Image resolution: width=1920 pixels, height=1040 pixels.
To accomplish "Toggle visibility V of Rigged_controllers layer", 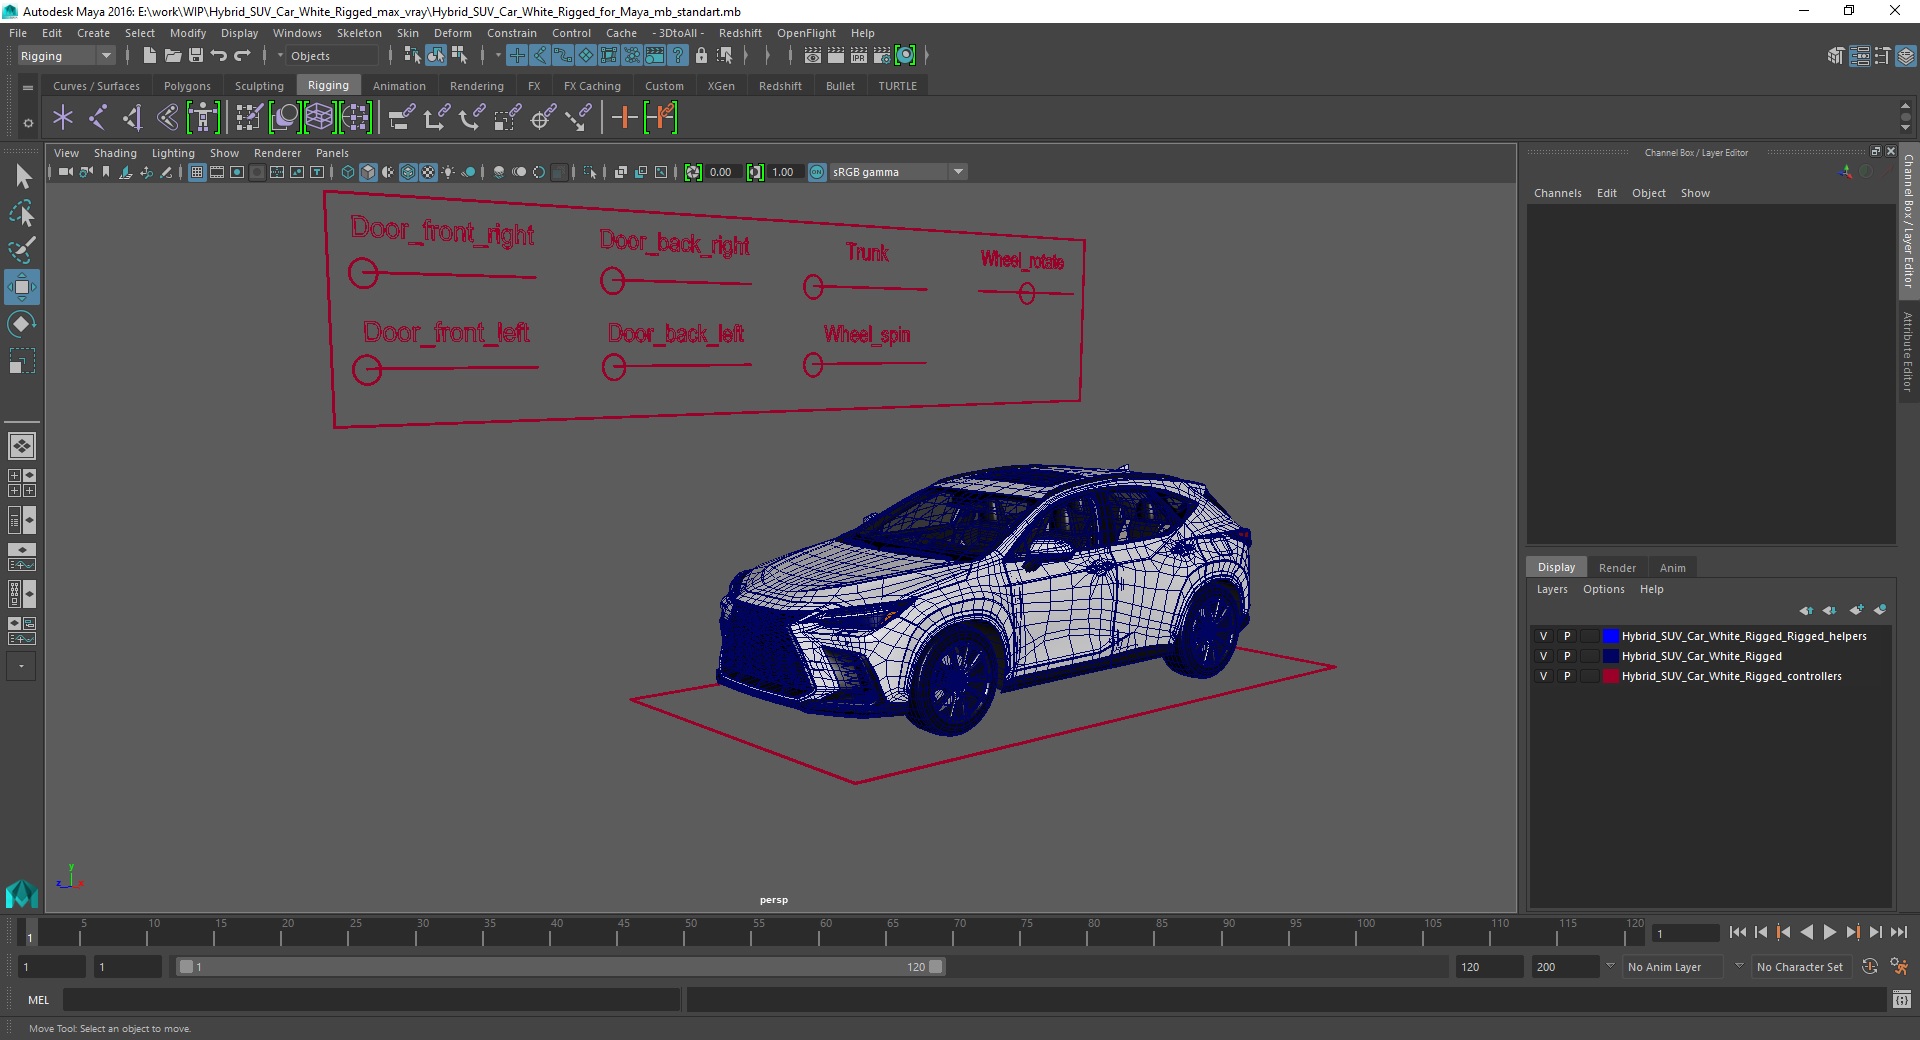I will point(1543,676).
